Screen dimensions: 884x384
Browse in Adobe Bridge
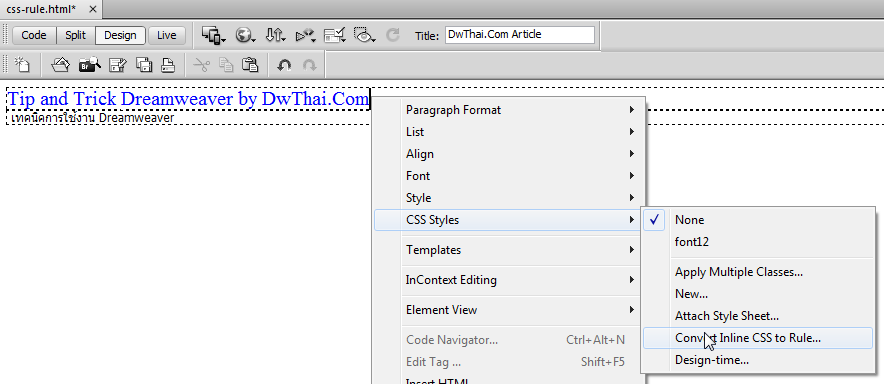[90, 65]
